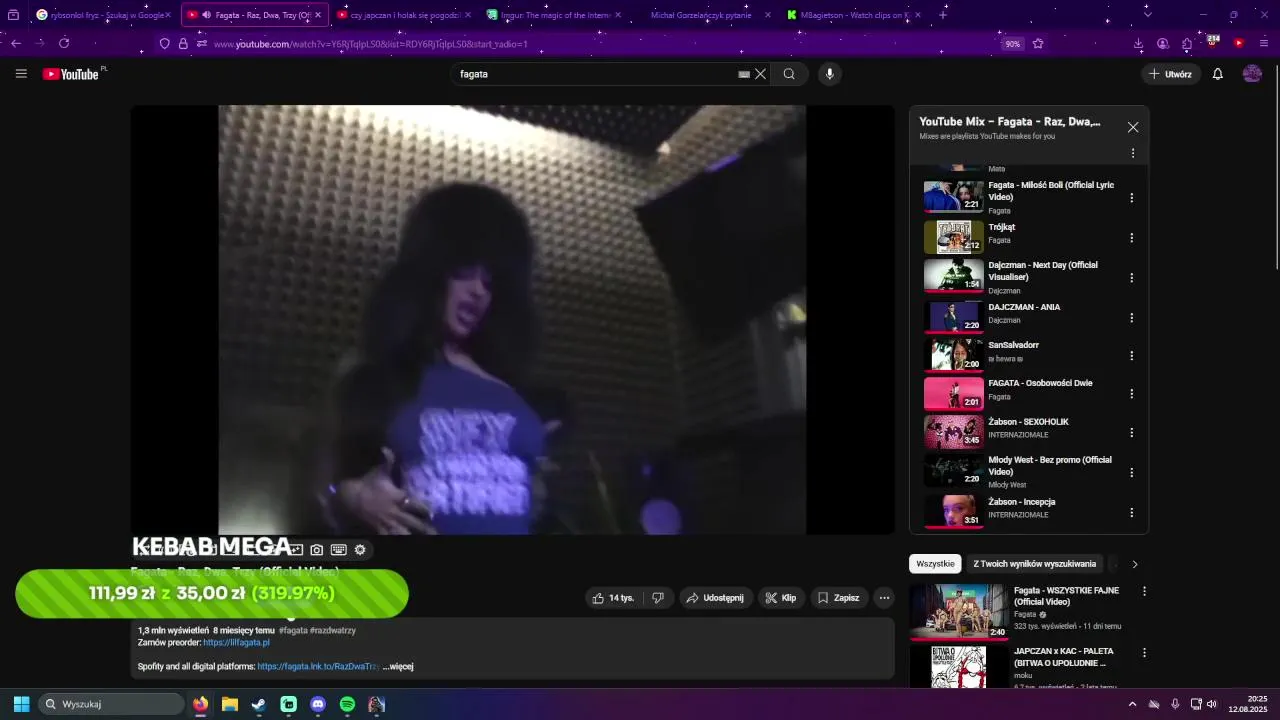The width and height of the screenshot is (1280, 720).
Task: Open Steam from the taskbar
Action: pos(259,704)
